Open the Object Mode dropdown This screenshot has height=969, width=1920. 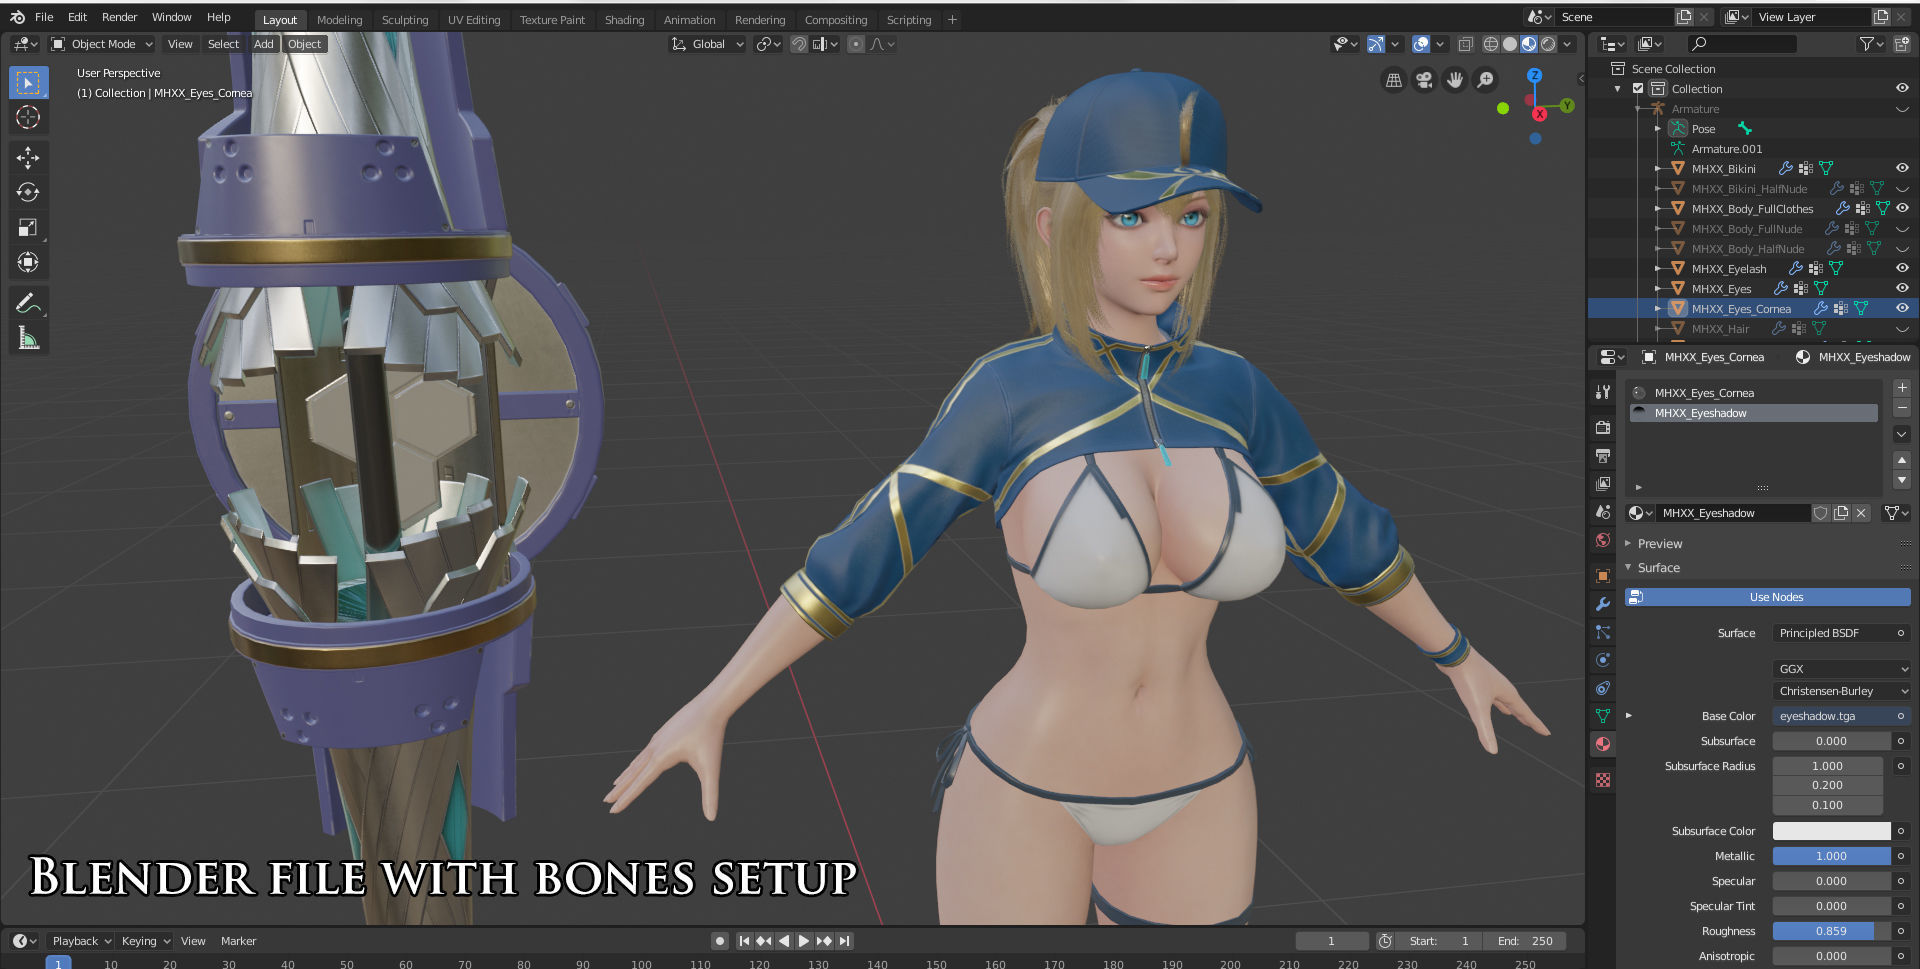tap(103, 44)
